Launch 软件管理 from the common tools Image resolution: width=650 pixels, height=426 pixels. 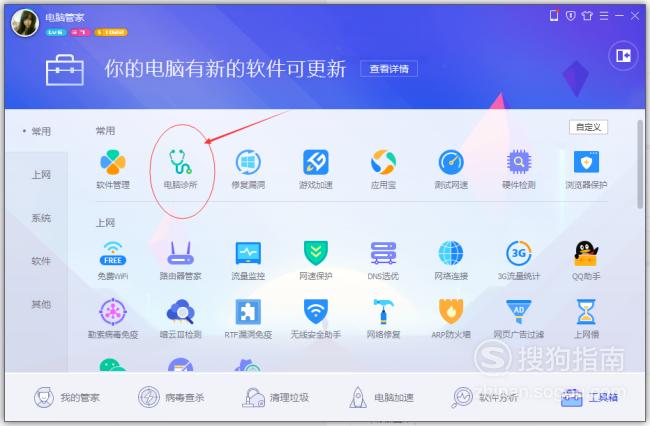[113, 169]
